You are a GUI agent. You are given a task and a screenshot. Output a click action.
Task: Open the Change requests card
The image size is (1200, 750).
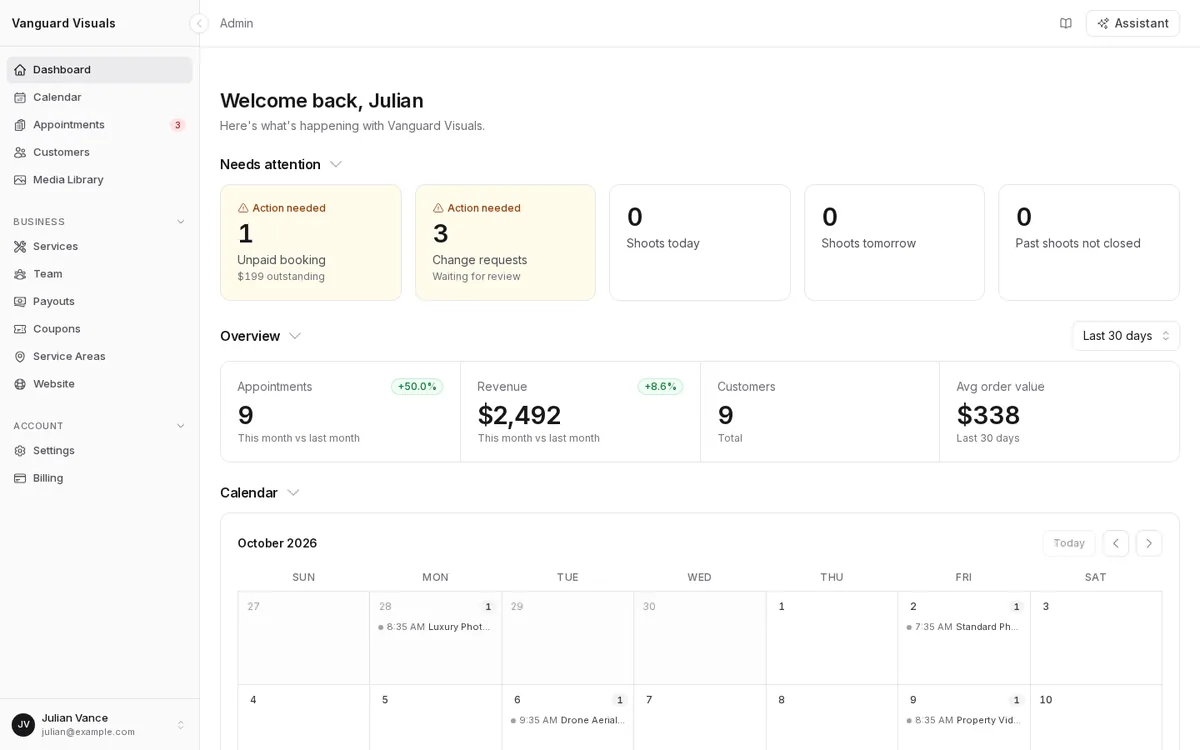505,243
